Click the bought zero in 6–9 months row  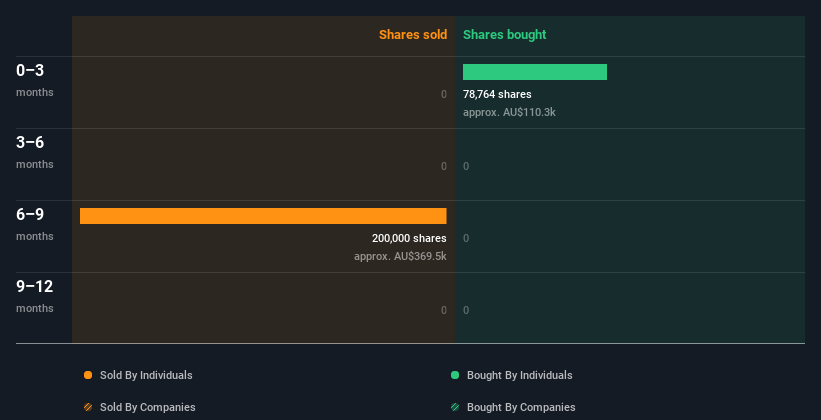(466, 238)
